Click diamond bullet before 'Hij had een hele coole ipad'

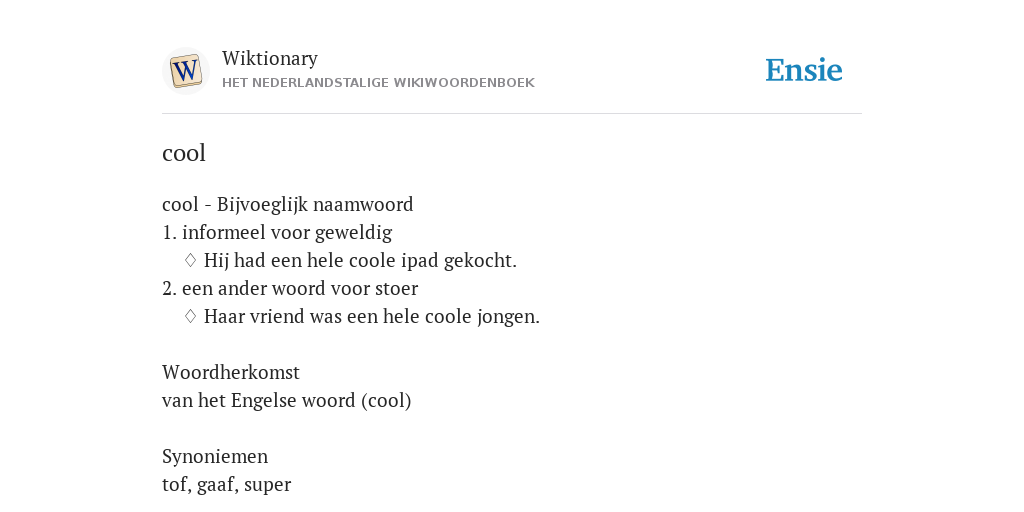click(x=191, y=260)
